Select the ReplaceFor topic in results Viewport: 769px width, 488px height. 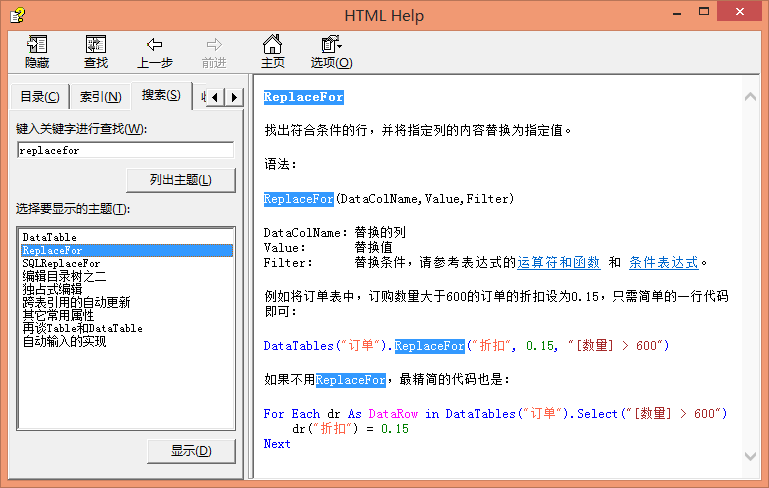point(127,251)
